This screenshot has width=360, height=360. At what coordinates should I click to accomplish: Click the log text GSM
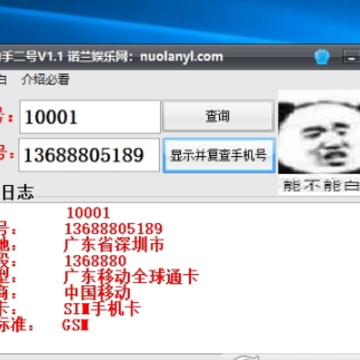click(76, 325)
